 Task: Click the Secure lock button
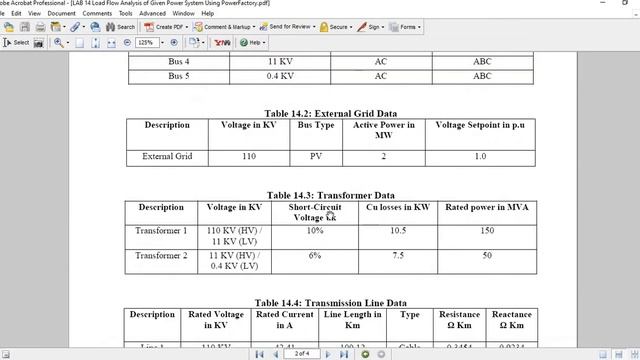[333, 27]
